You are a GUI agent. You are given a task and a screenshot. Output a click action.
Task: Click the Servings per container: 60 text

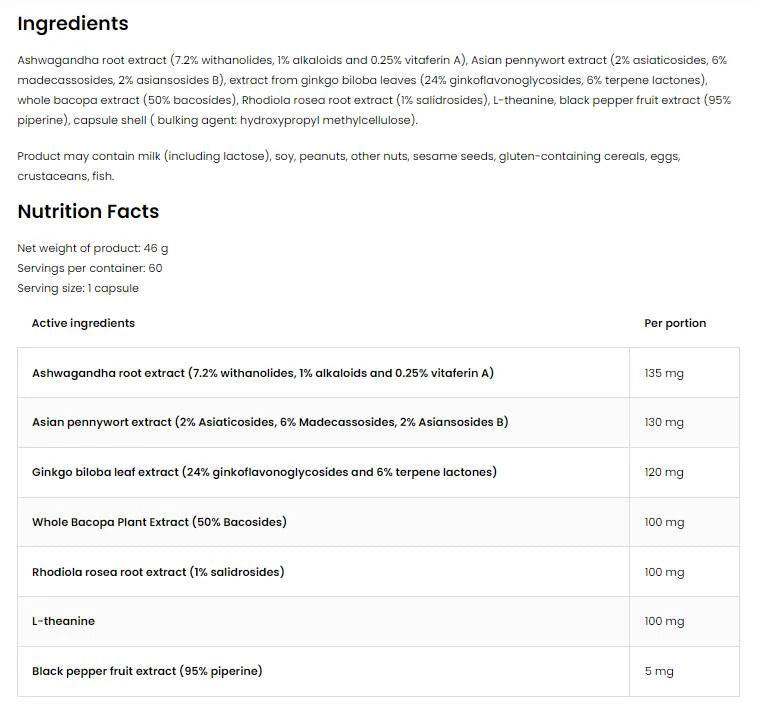(x=90, y=268)
